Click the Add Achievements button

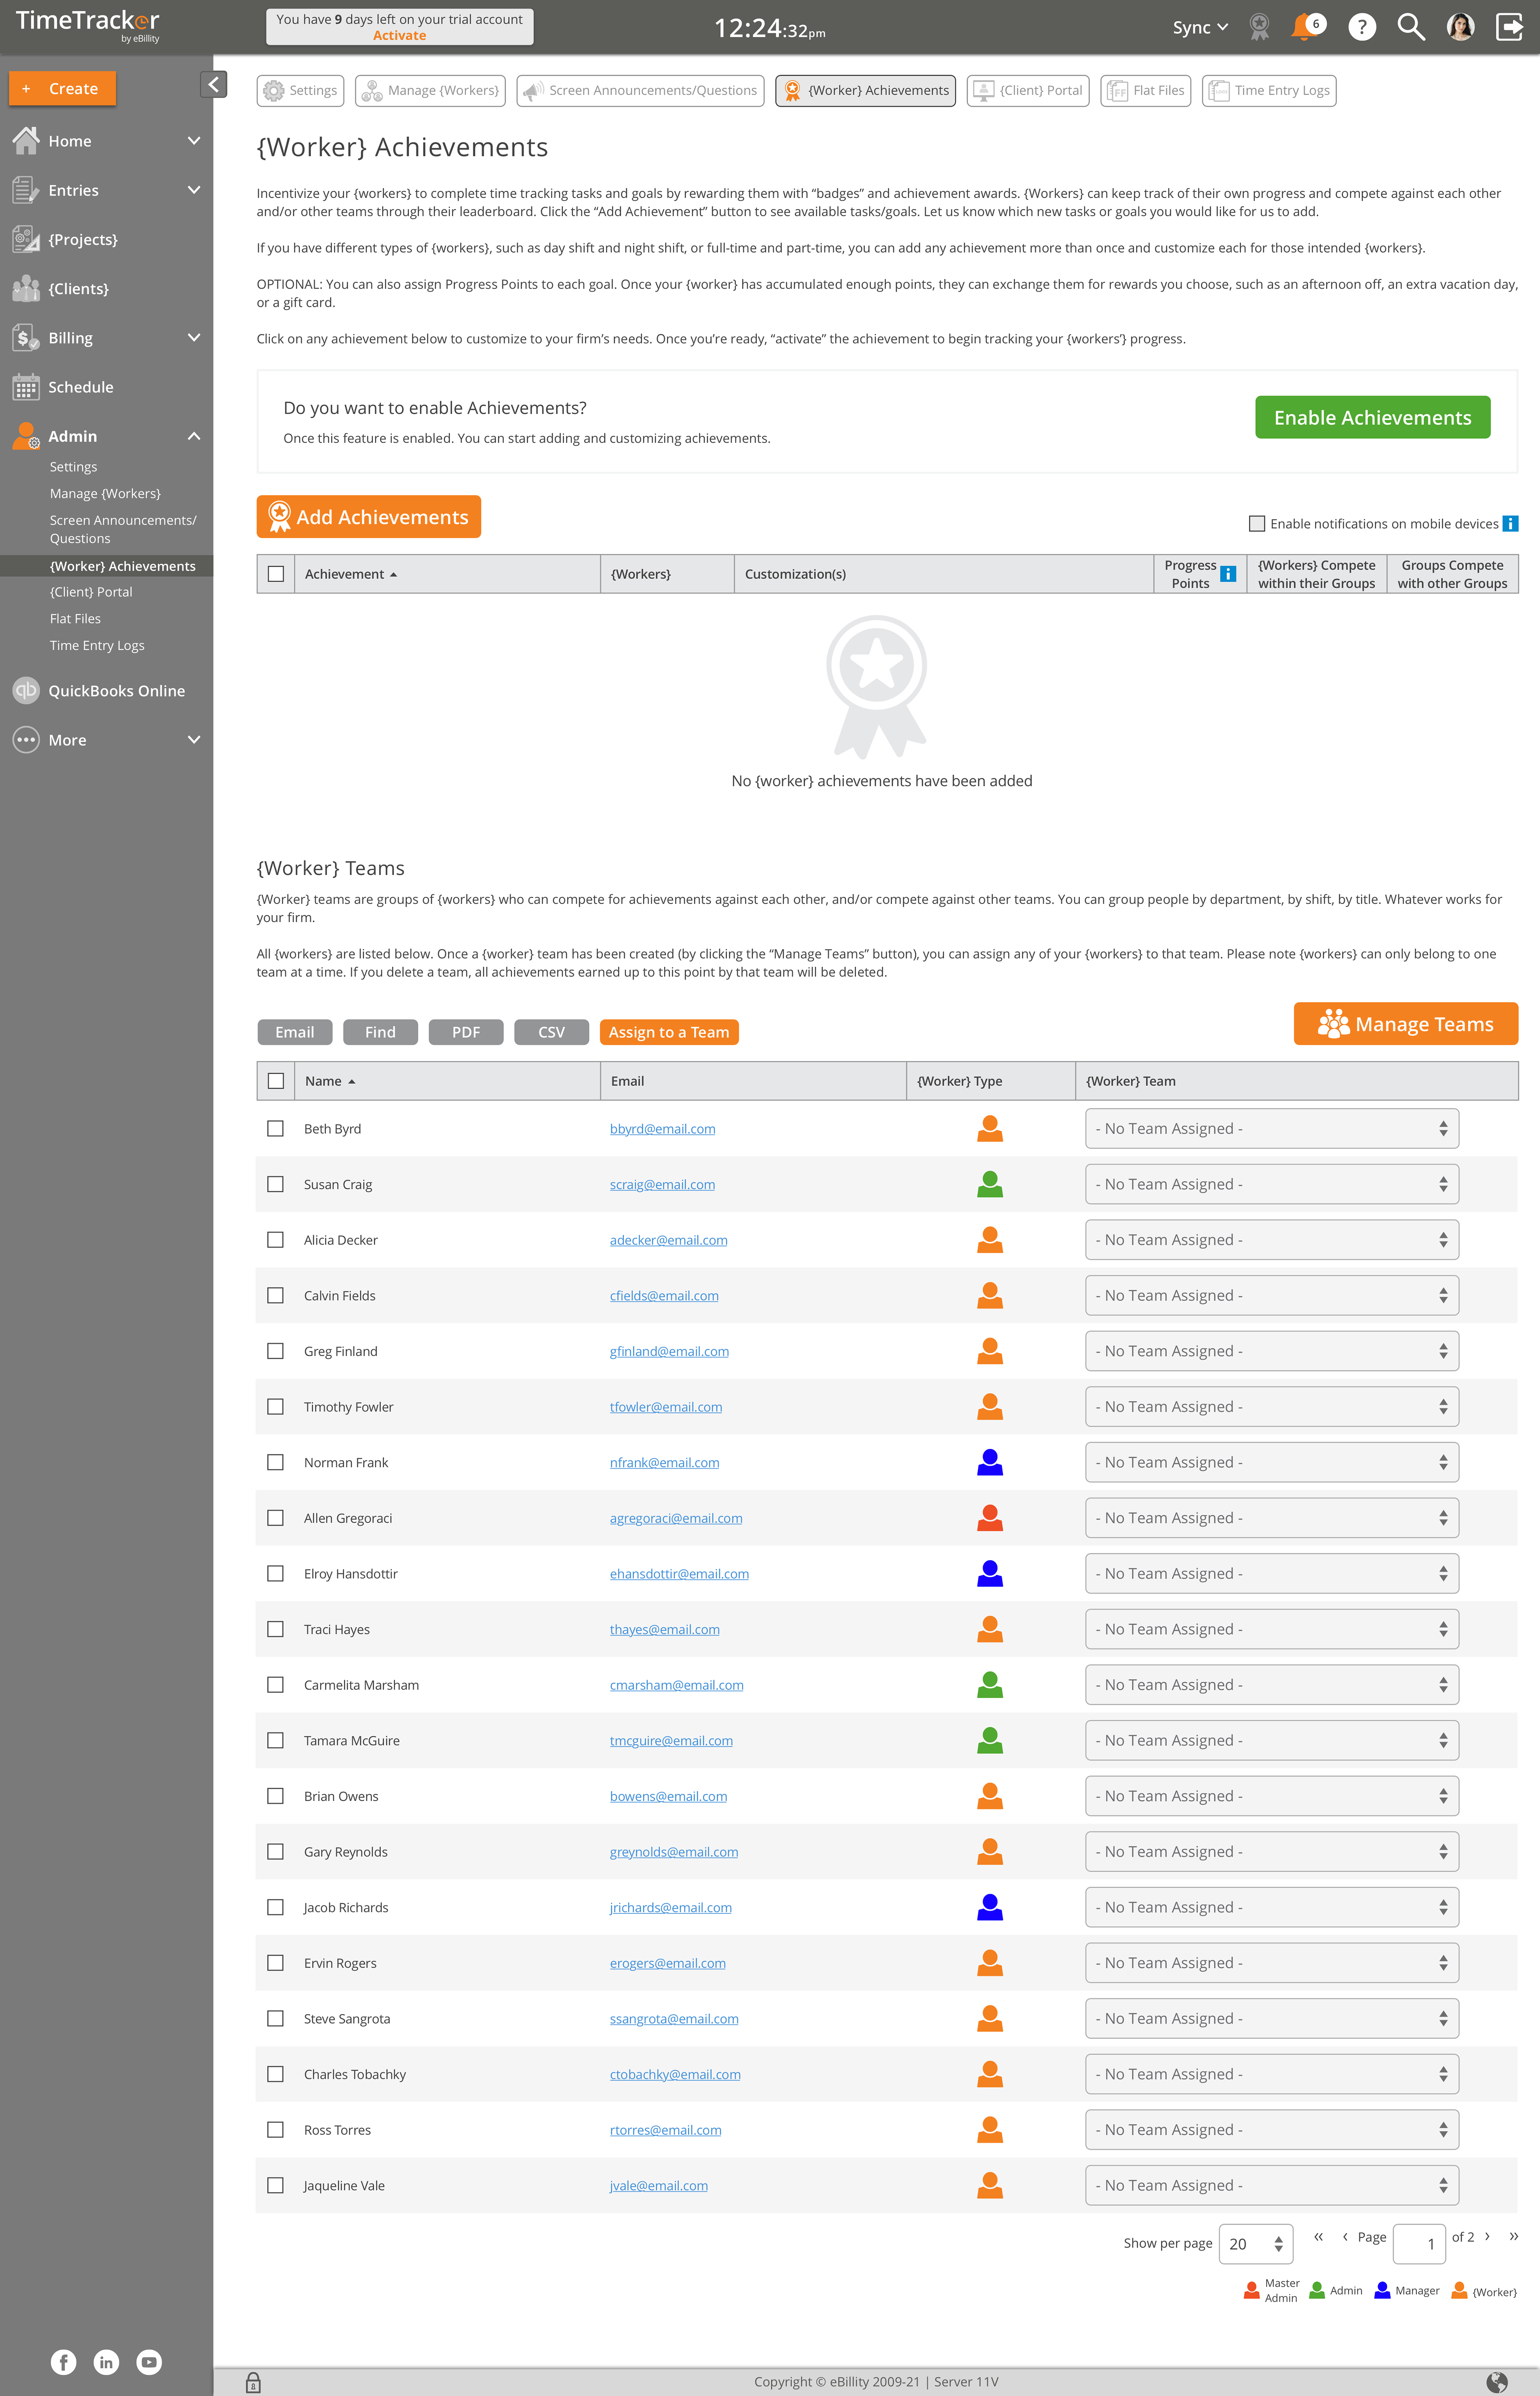point(368,517)
